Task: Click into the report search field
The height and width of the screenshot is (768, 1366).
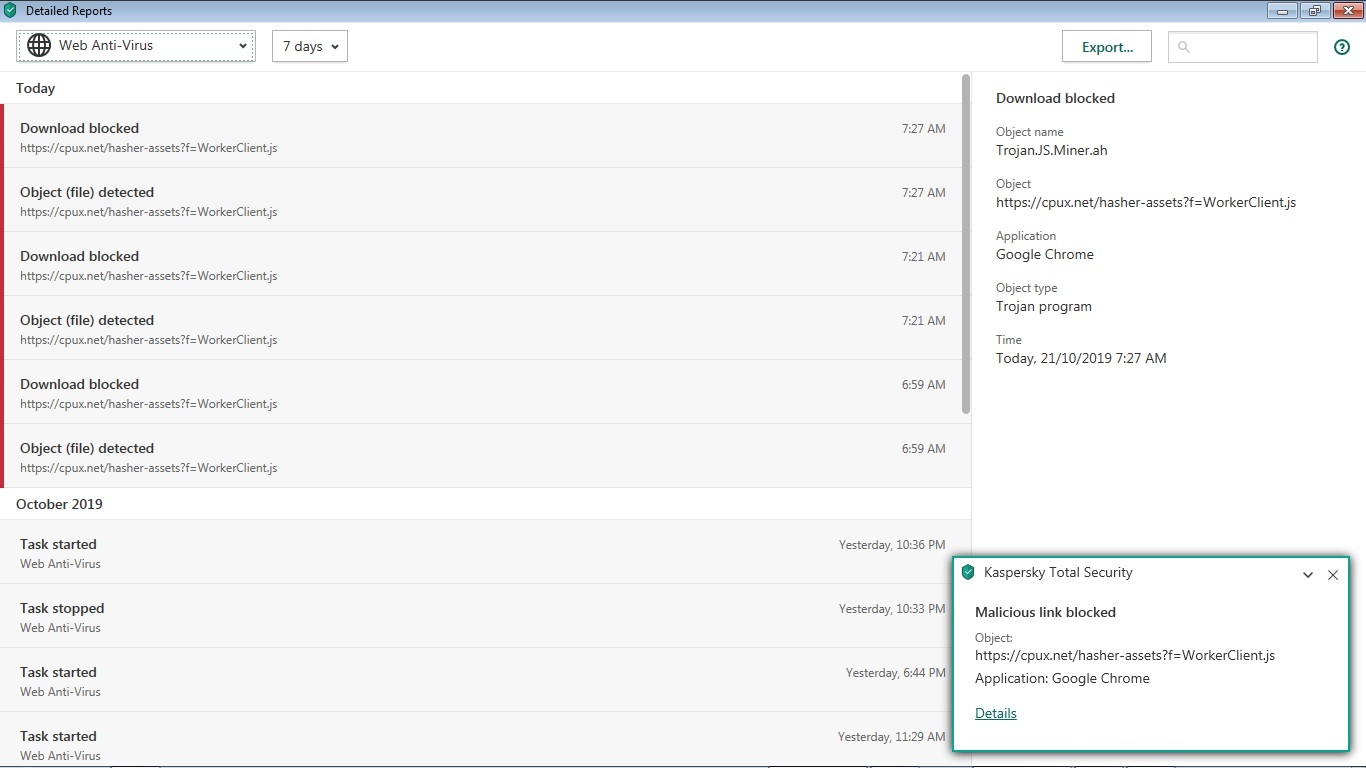Action: point(1243,47)
